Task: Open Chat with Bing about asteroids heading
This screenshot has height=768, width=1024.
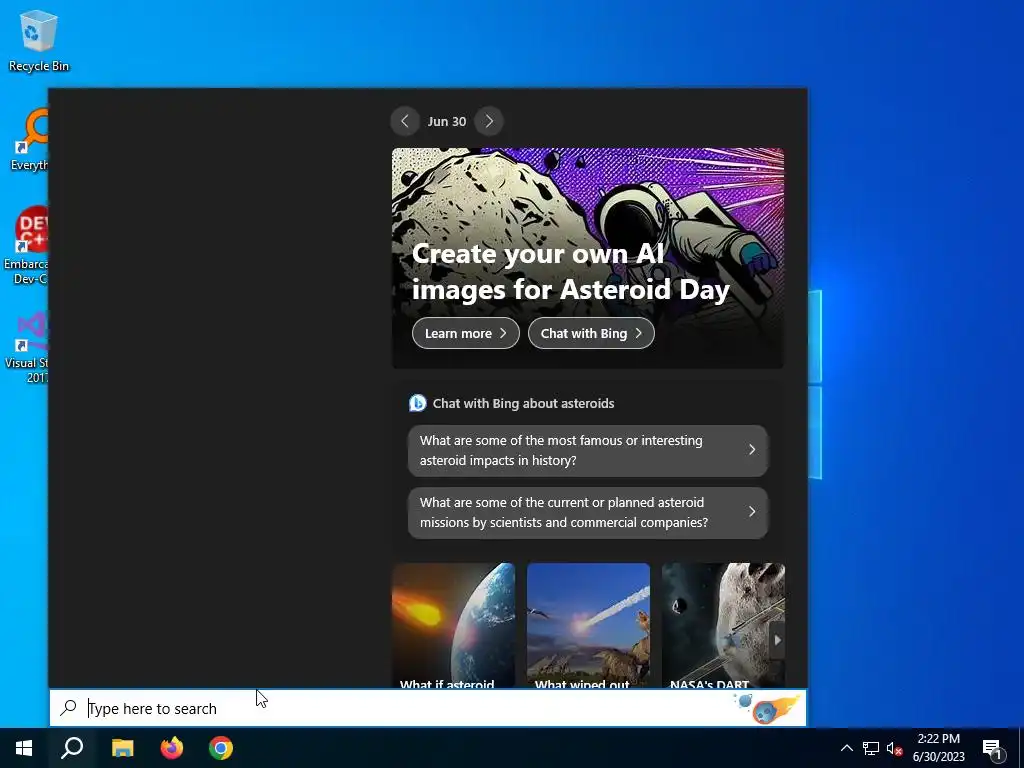Action: 523,404
